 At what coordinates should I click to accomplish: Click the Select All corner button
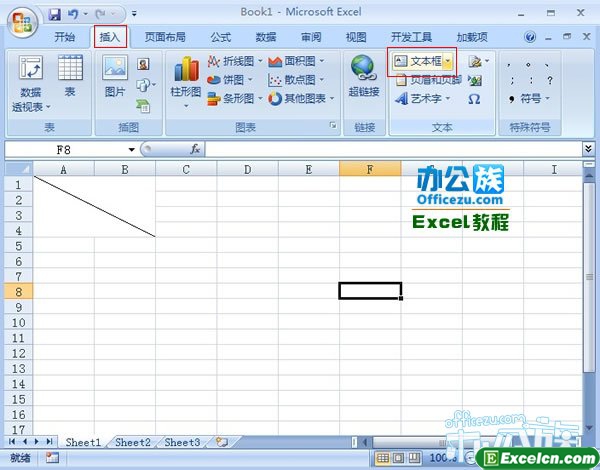point(19,169)
